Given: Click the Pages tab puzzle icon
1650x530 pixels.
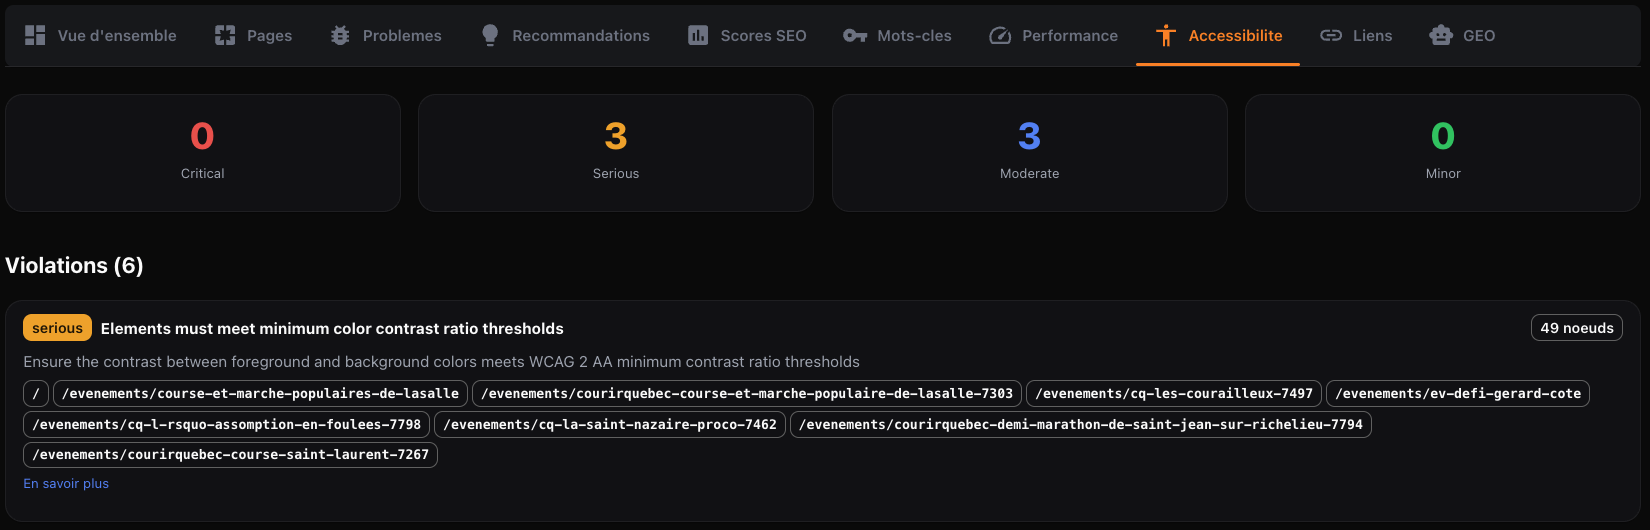Looking at the screenshot, I should tap(225, 35).
